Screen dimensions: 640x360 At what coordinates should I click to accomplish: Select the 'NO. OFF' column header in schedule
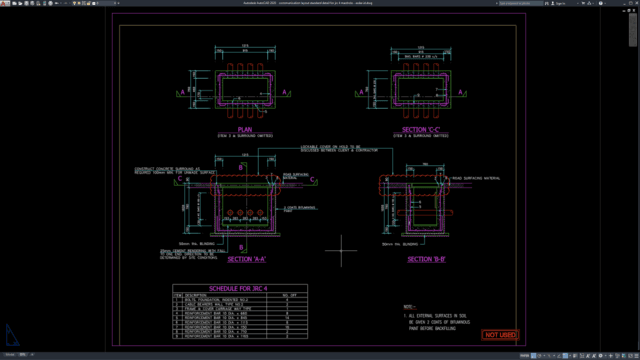[289, 295]
